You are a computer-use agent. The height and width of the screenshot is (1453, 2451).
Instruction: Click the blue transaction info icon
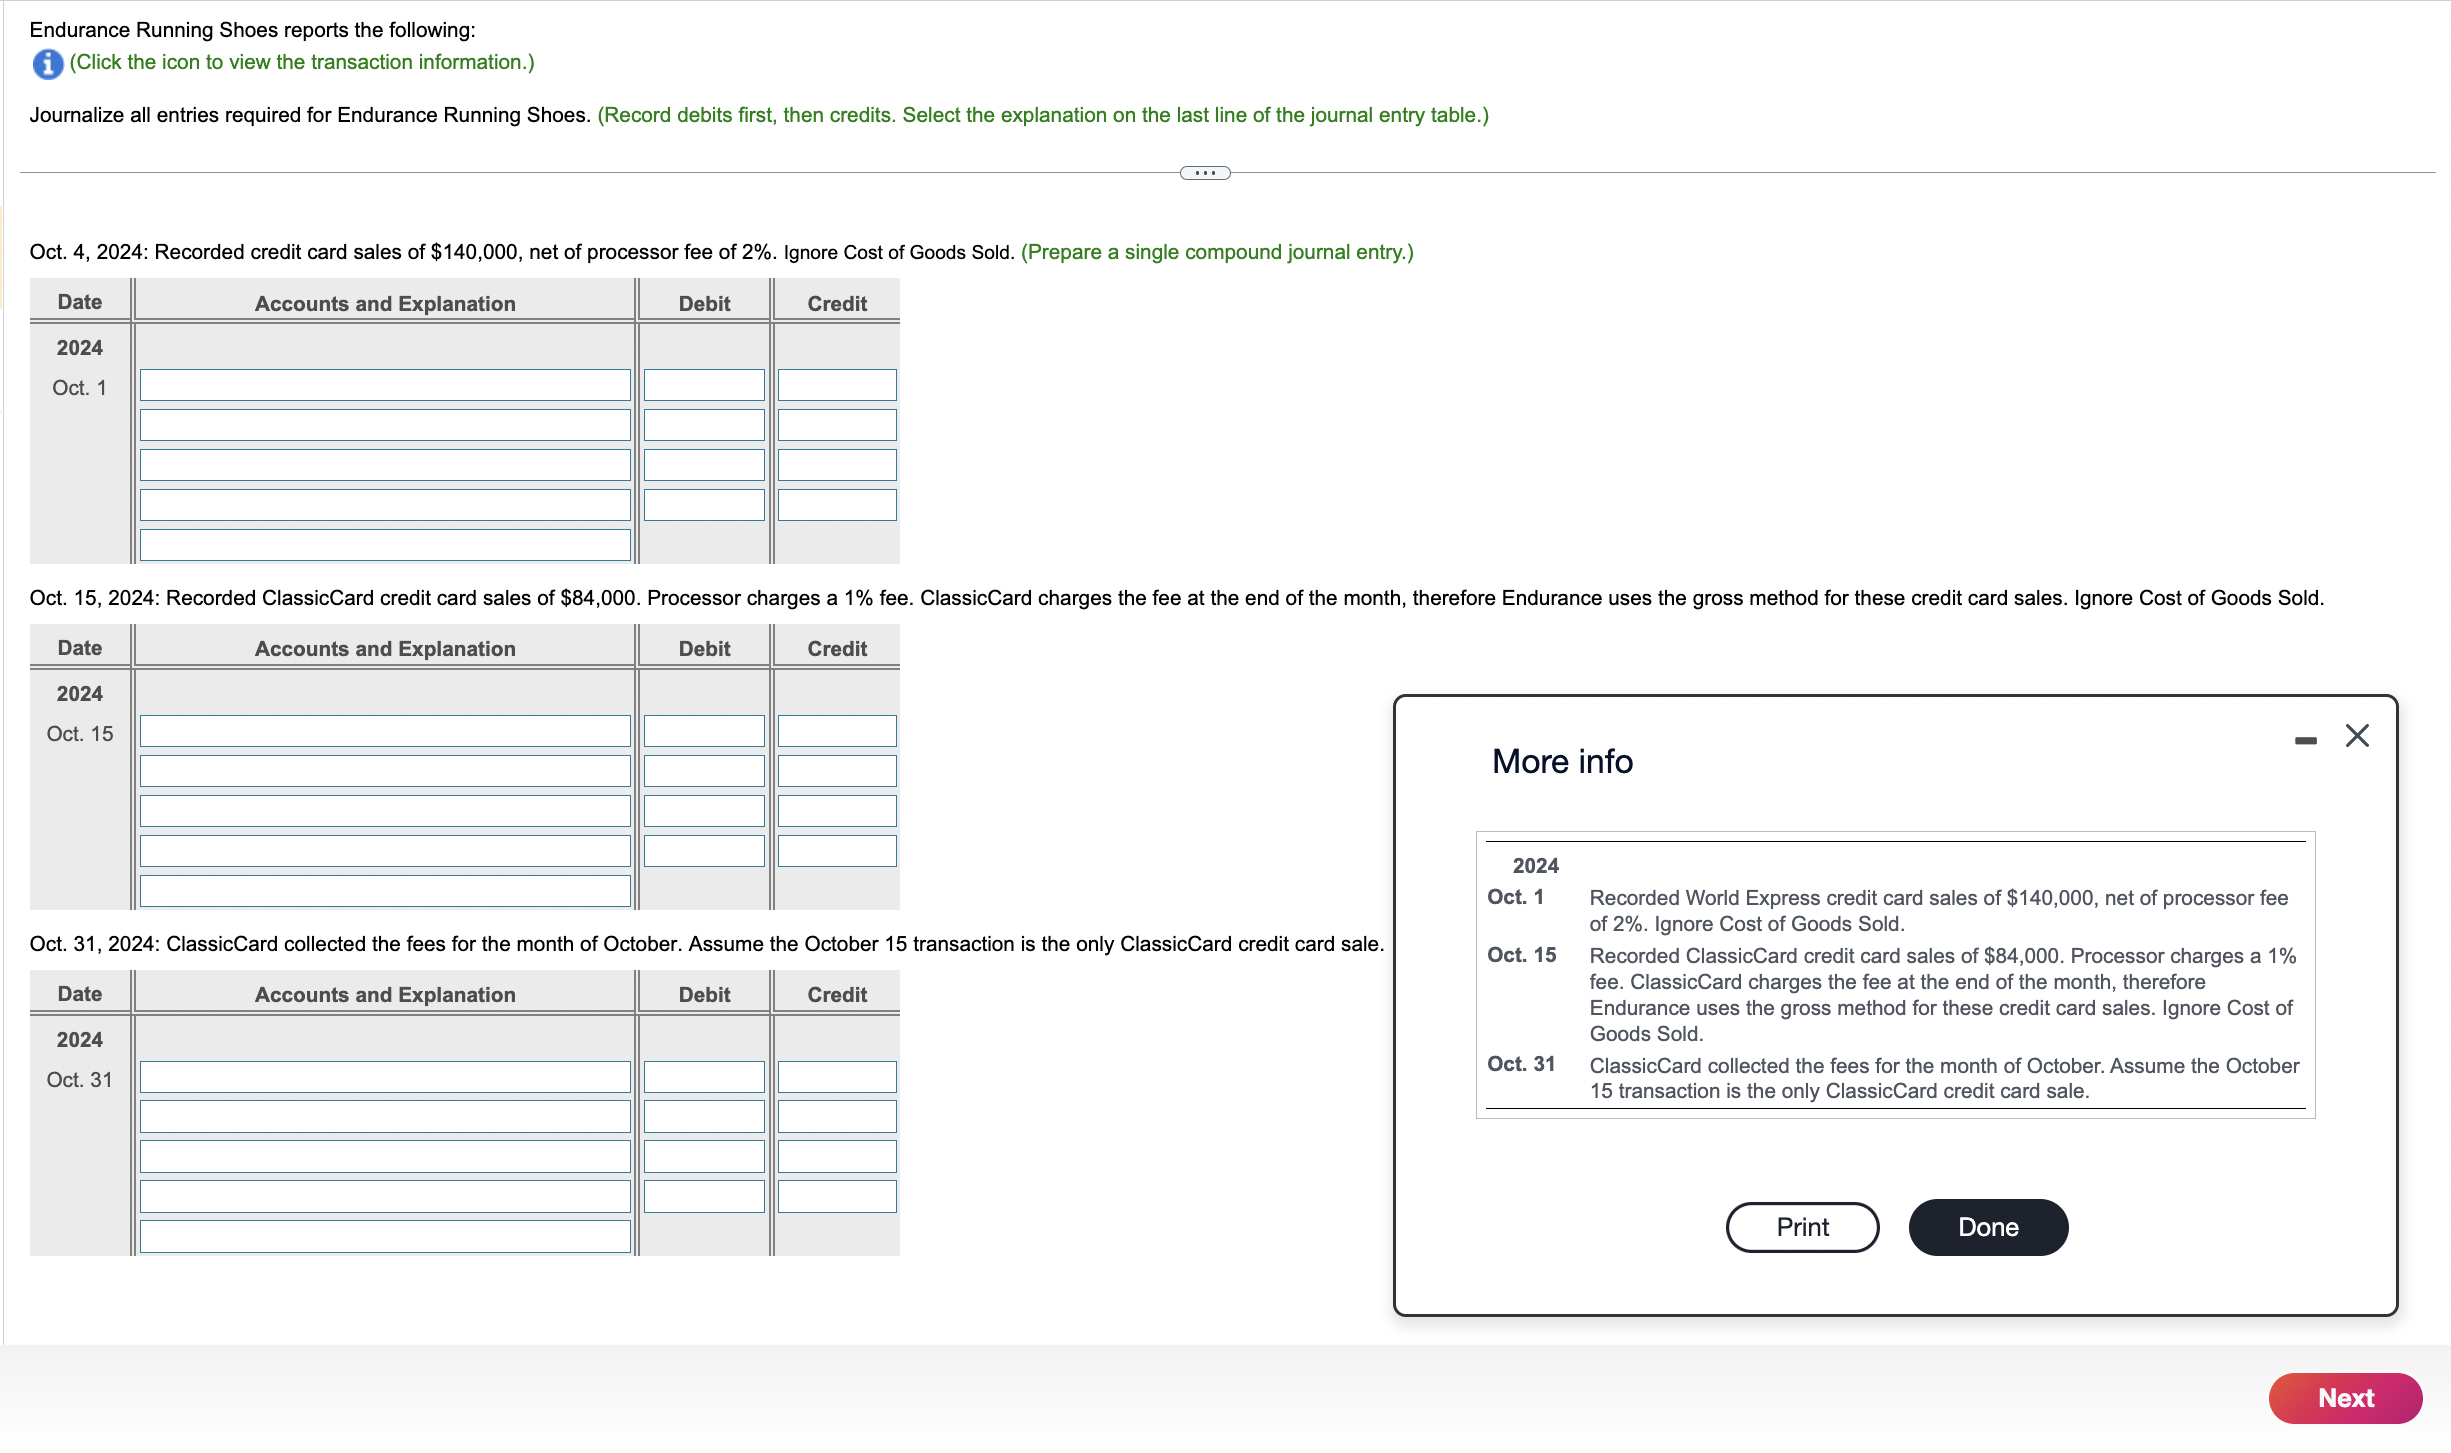pos(47,64)
